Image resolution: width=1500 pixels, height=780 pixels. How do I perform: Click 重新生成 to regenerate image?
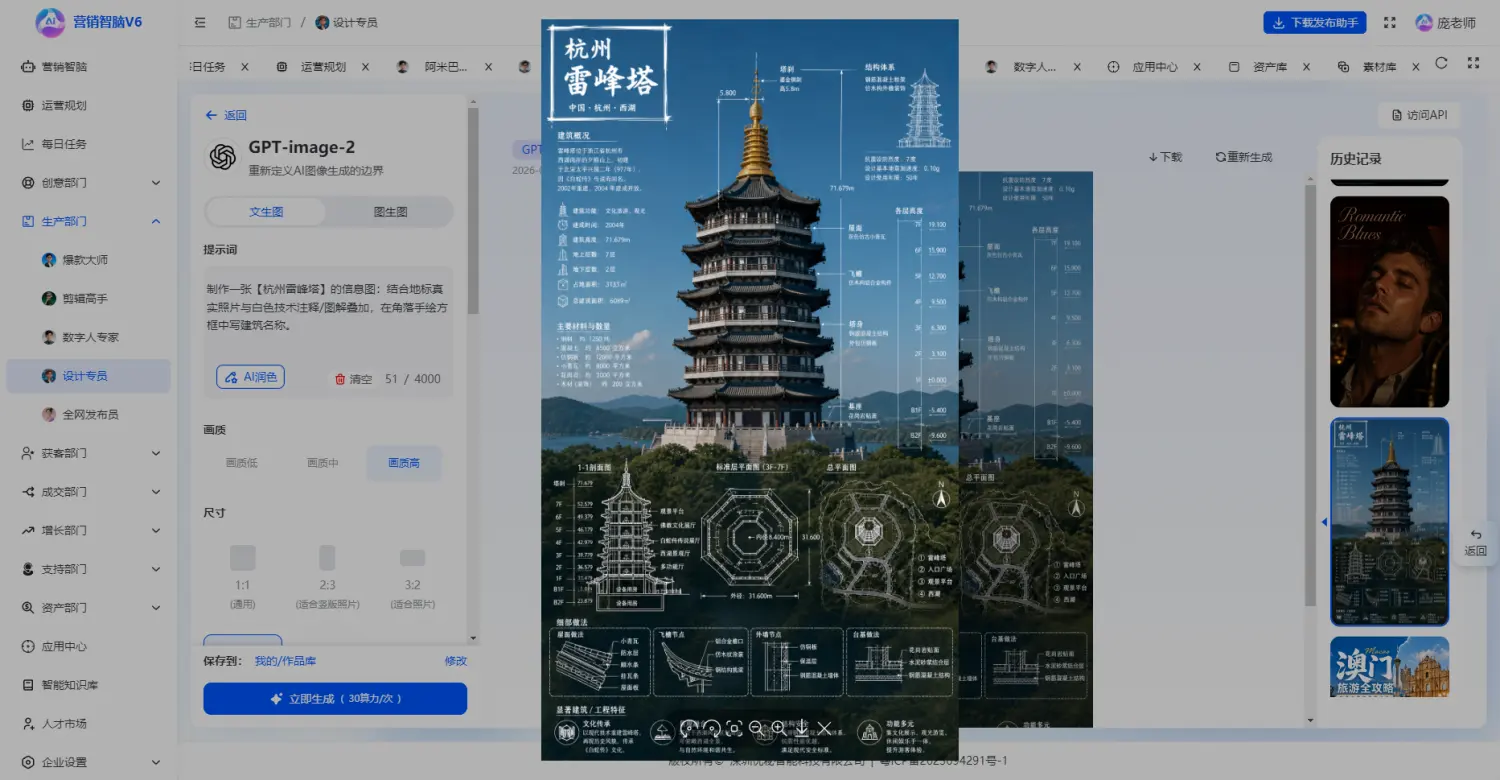point(1244,157)
